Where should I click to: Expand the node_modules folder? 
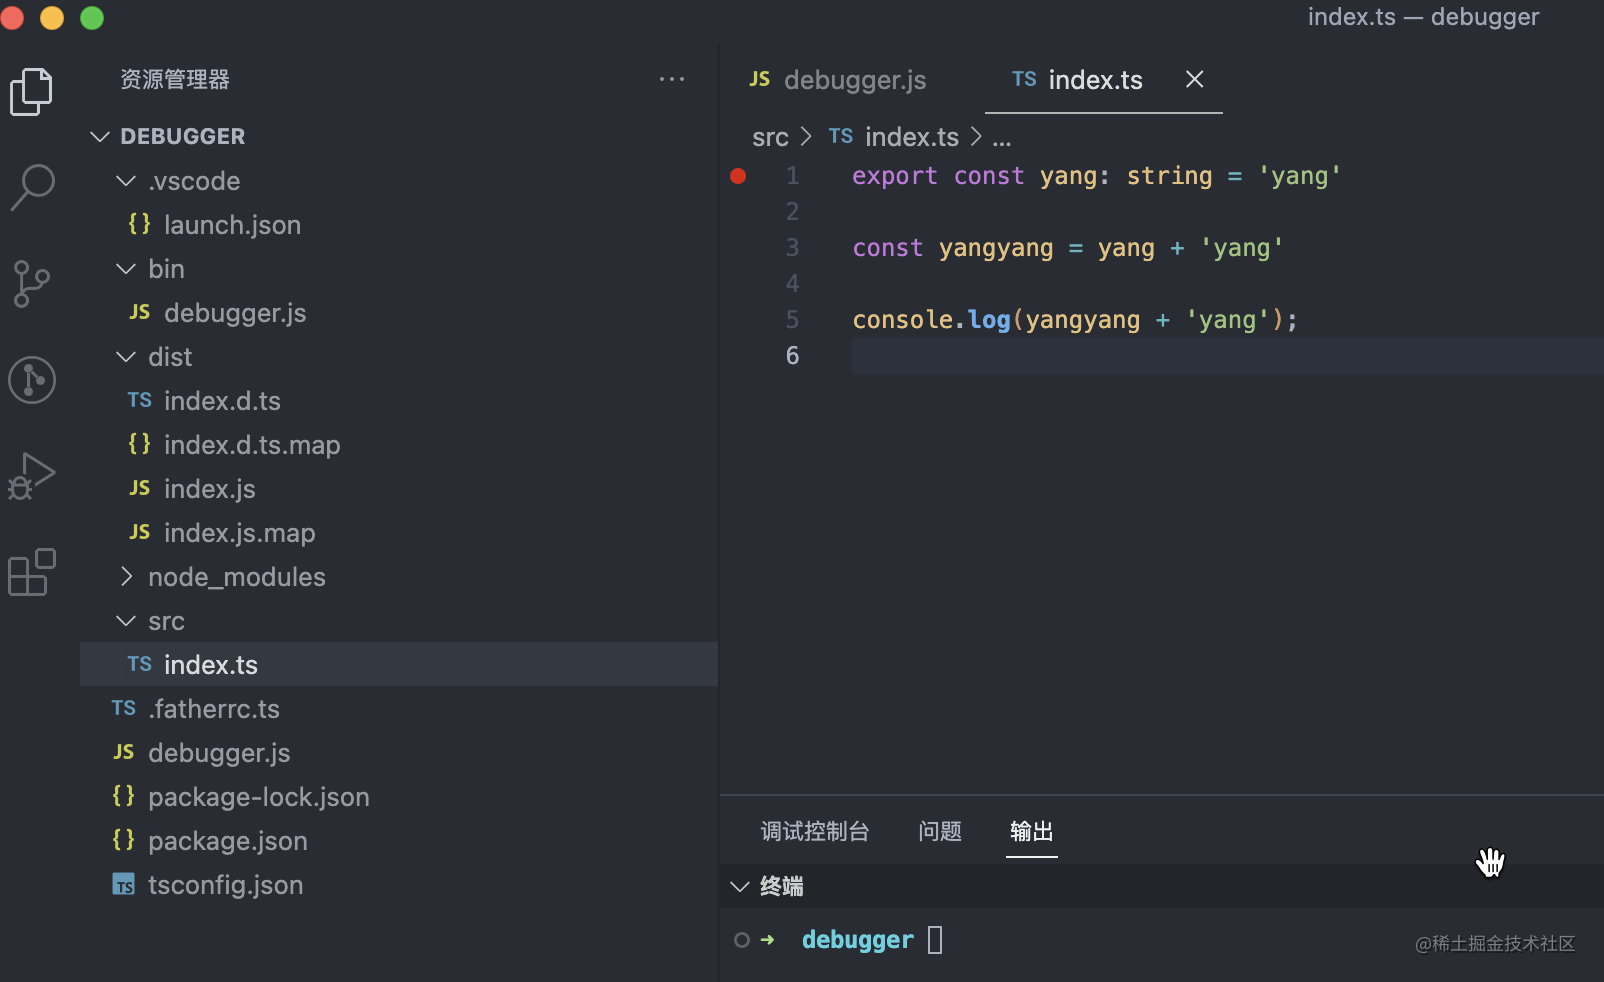click(x=126, y=577)
